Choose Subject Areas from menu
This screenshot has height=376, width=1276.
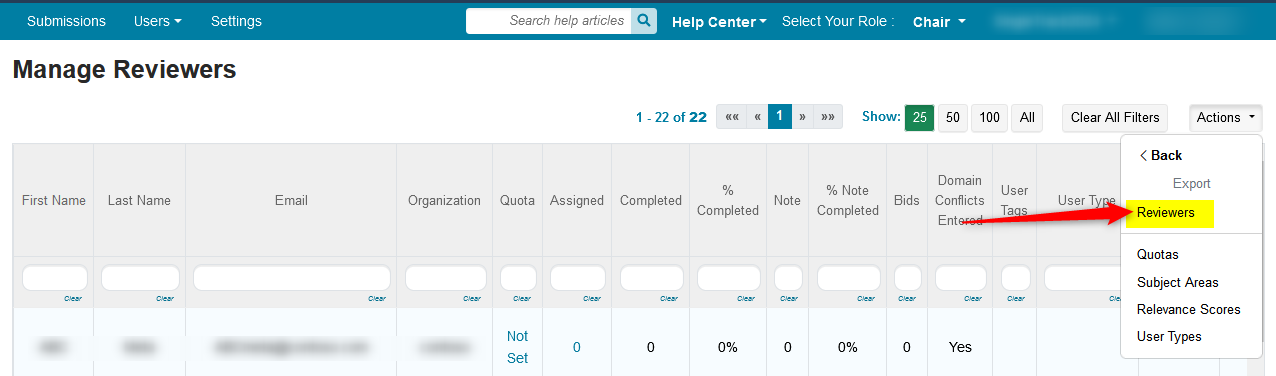pos(1178,282)
